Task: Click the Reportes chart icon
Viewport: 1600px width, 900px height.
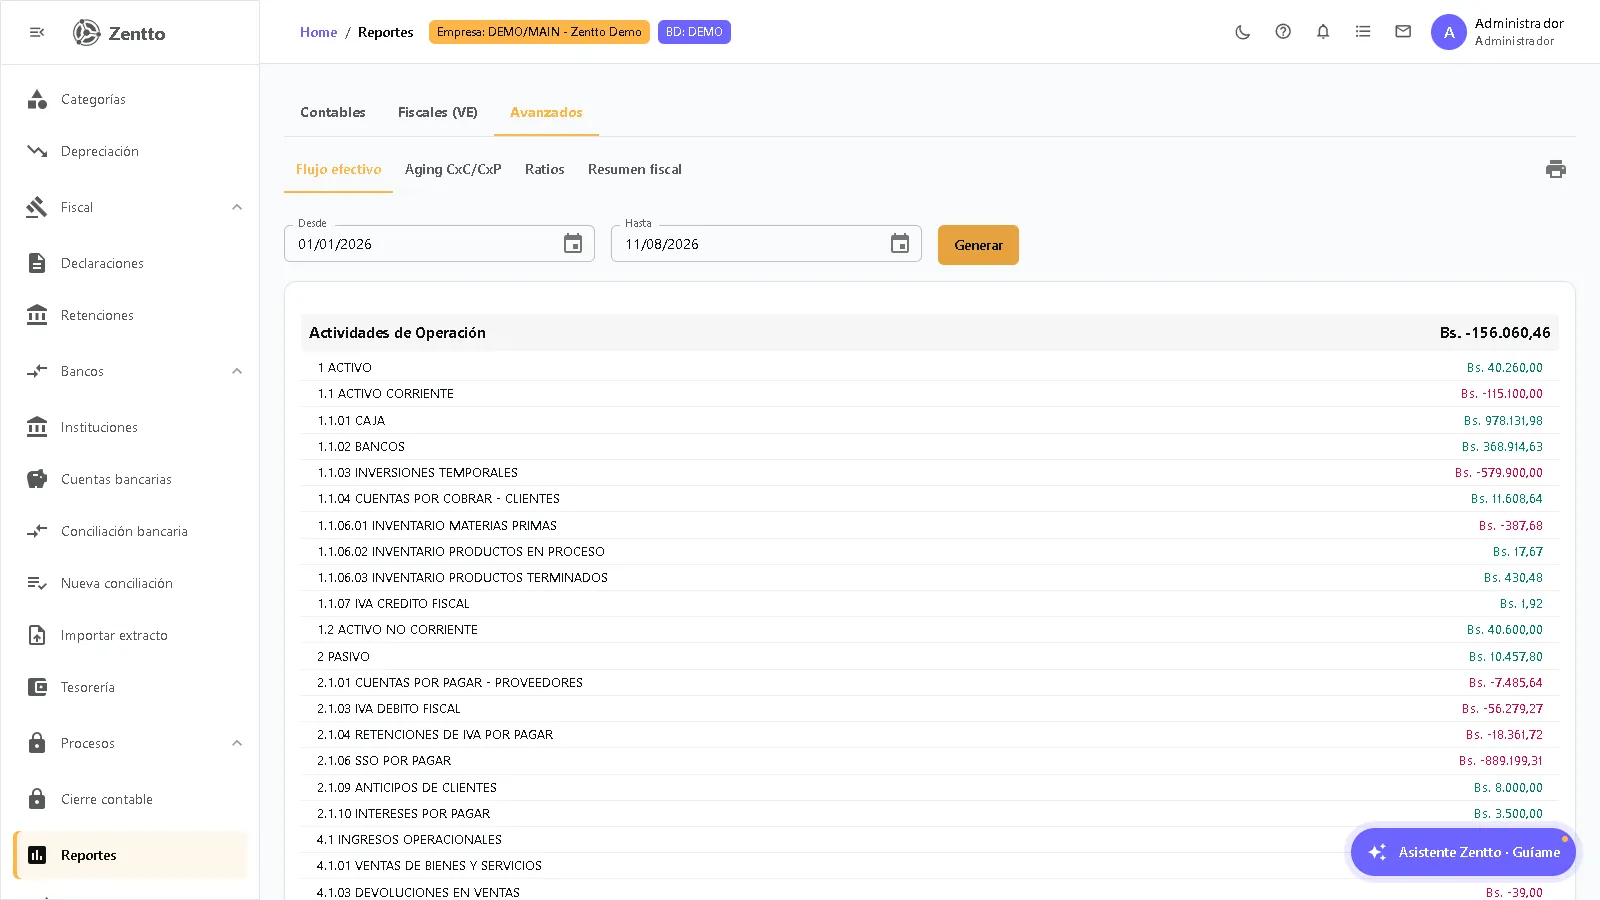Action: pos(37,855)
